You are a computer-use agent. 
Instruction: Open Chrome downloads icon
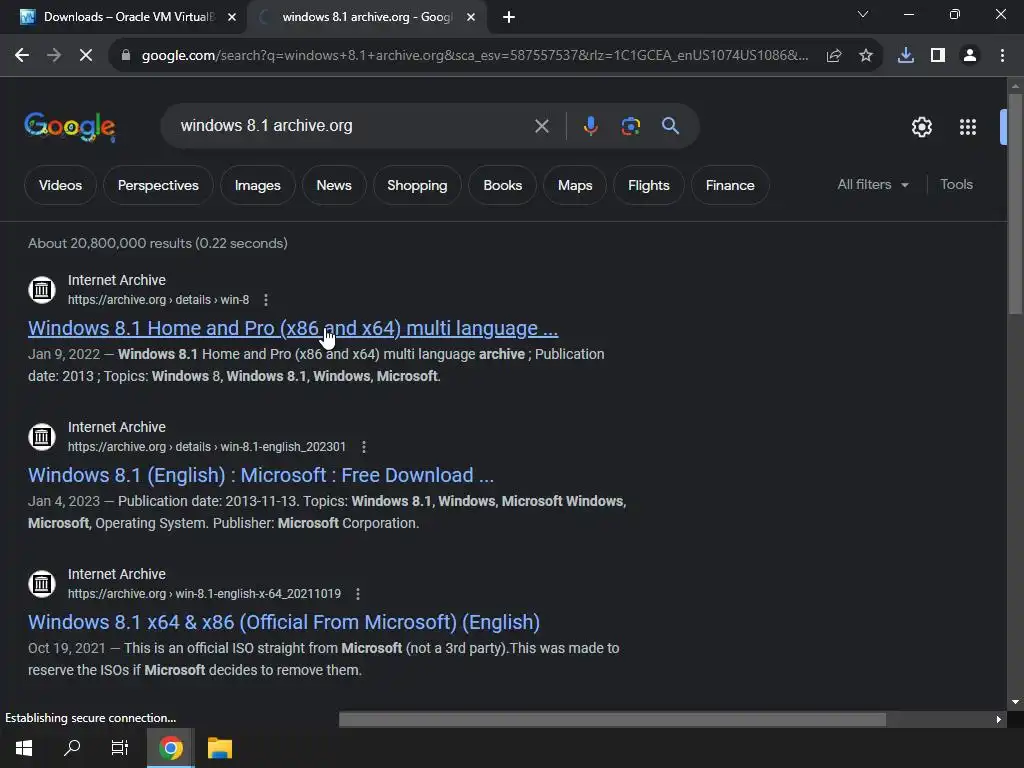point(906,56)
